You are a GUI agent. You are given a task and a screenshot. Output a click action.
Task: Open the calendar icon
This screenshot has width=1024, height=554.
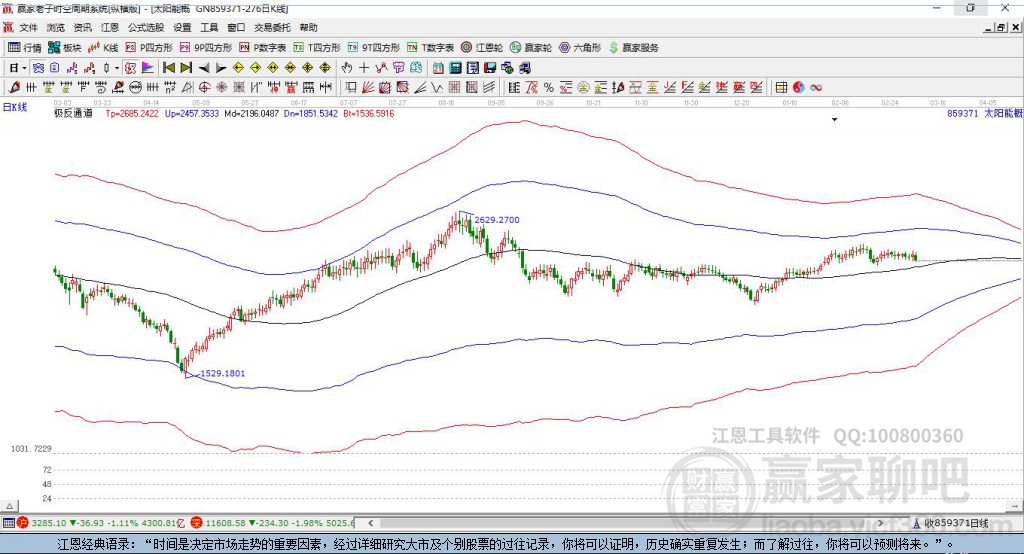coord(438,68)
